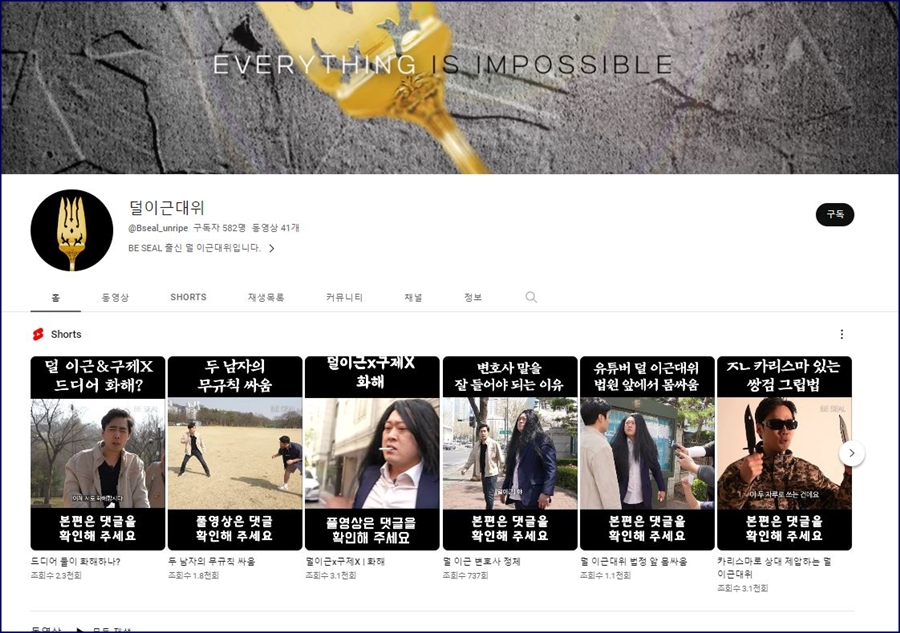The image size is (900, 633).
Task: Open channel search magnifier icon
Action: click(531, 297)
